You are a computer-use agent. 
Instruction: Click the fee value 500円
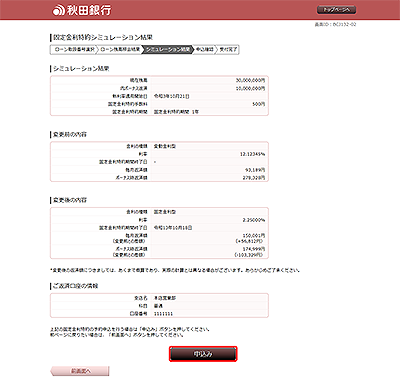259,104
